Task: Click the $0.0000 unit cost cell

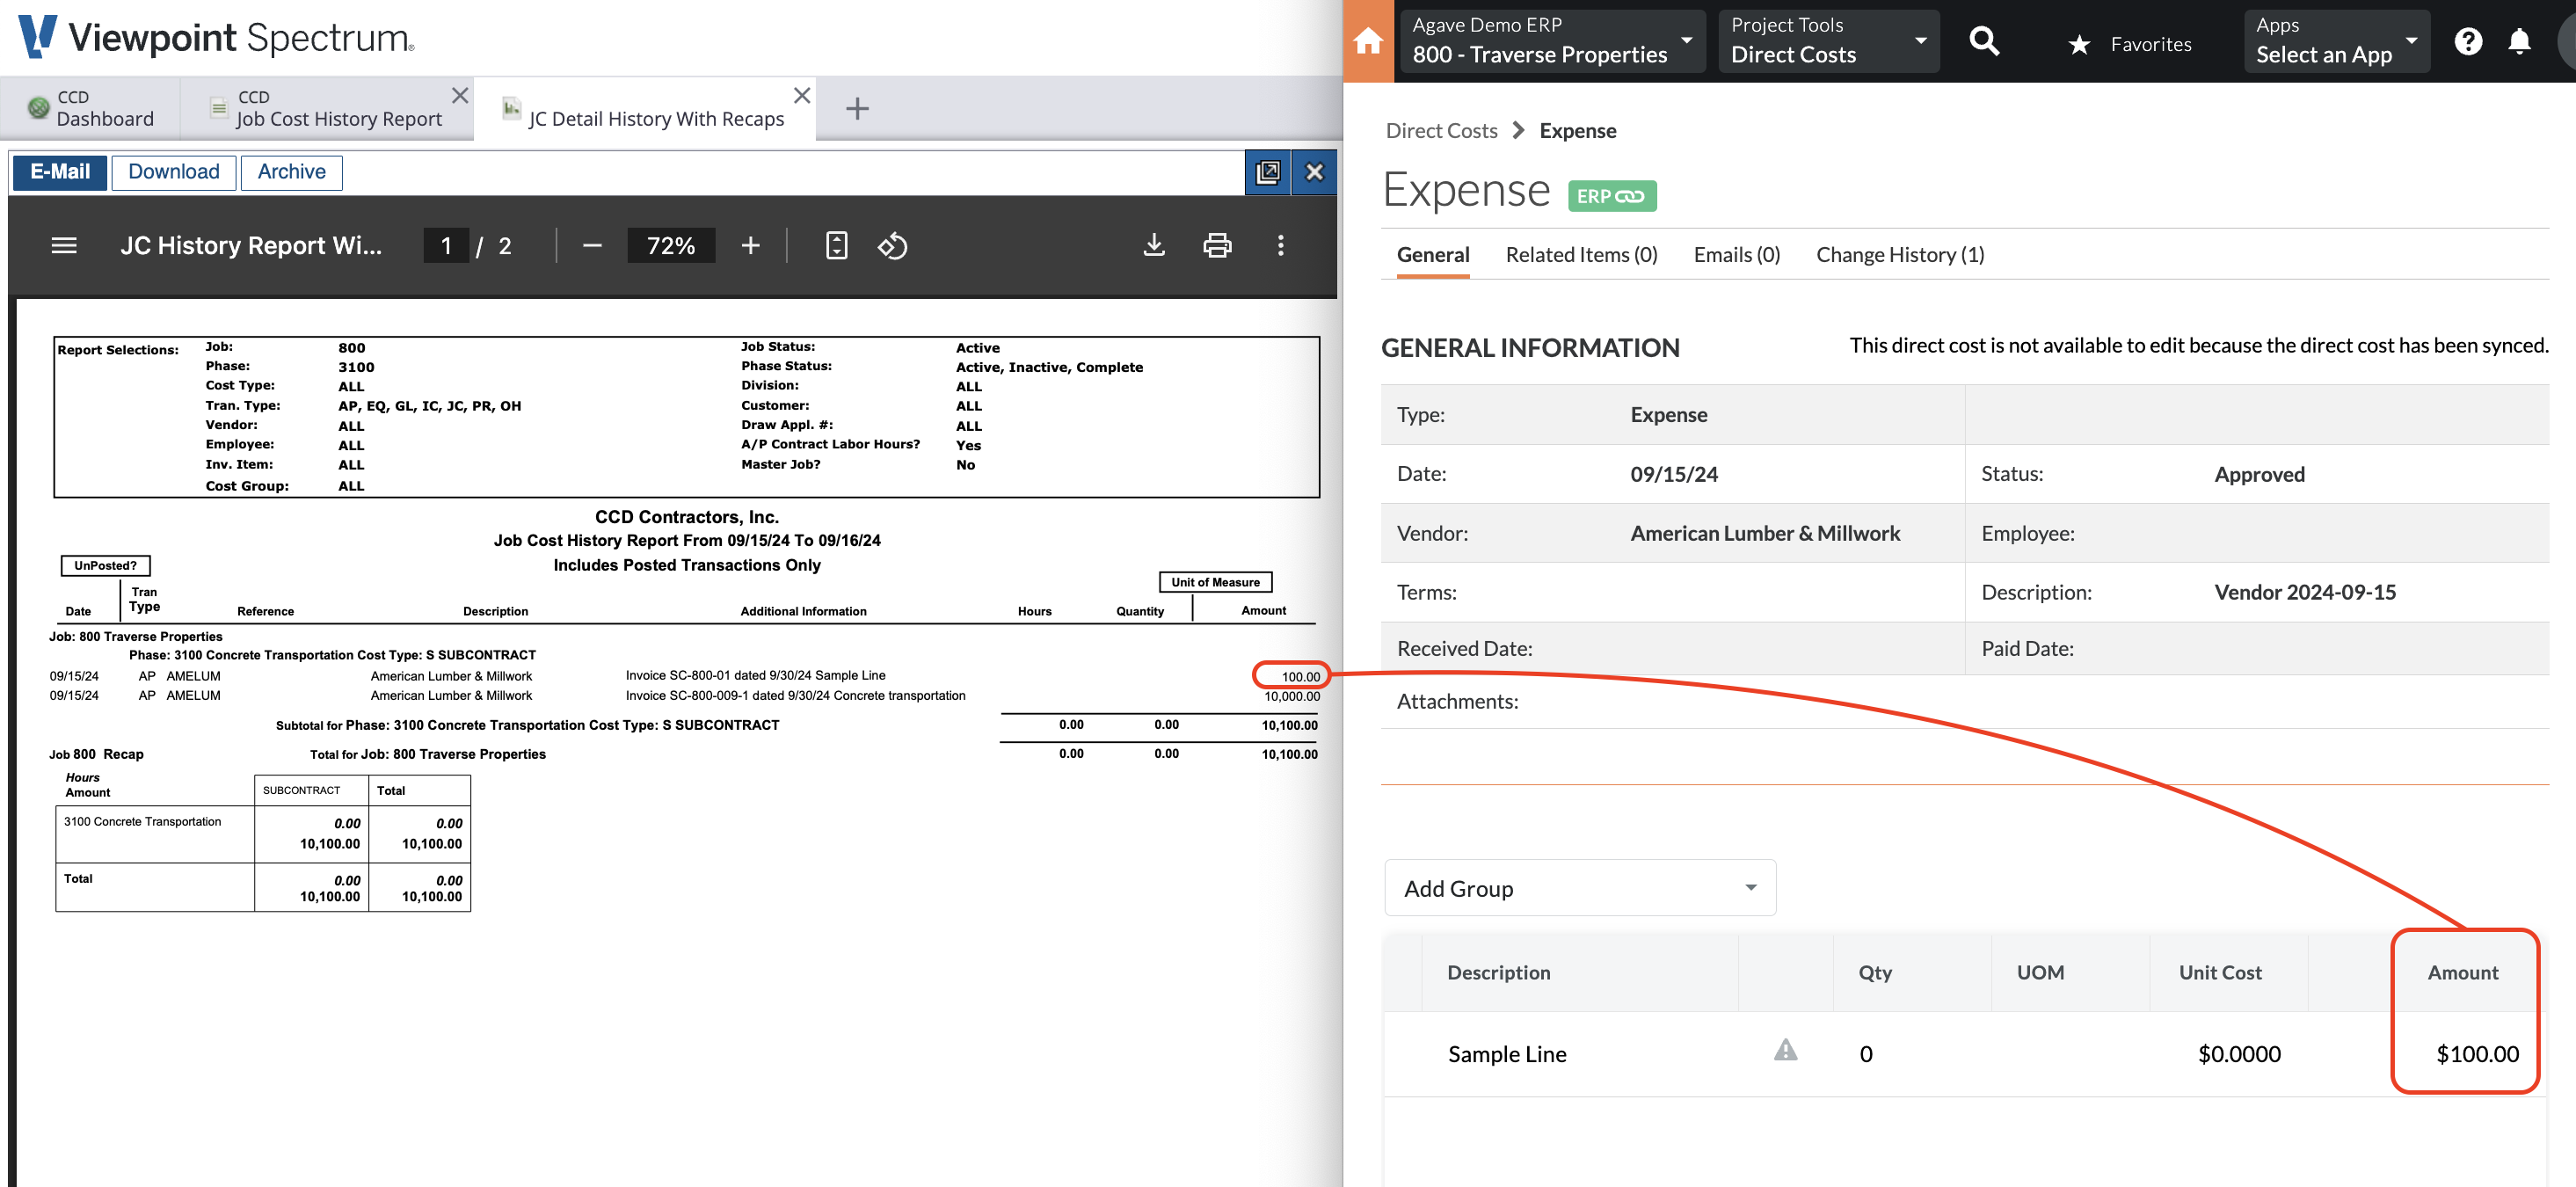Action: point(2239,1053)
